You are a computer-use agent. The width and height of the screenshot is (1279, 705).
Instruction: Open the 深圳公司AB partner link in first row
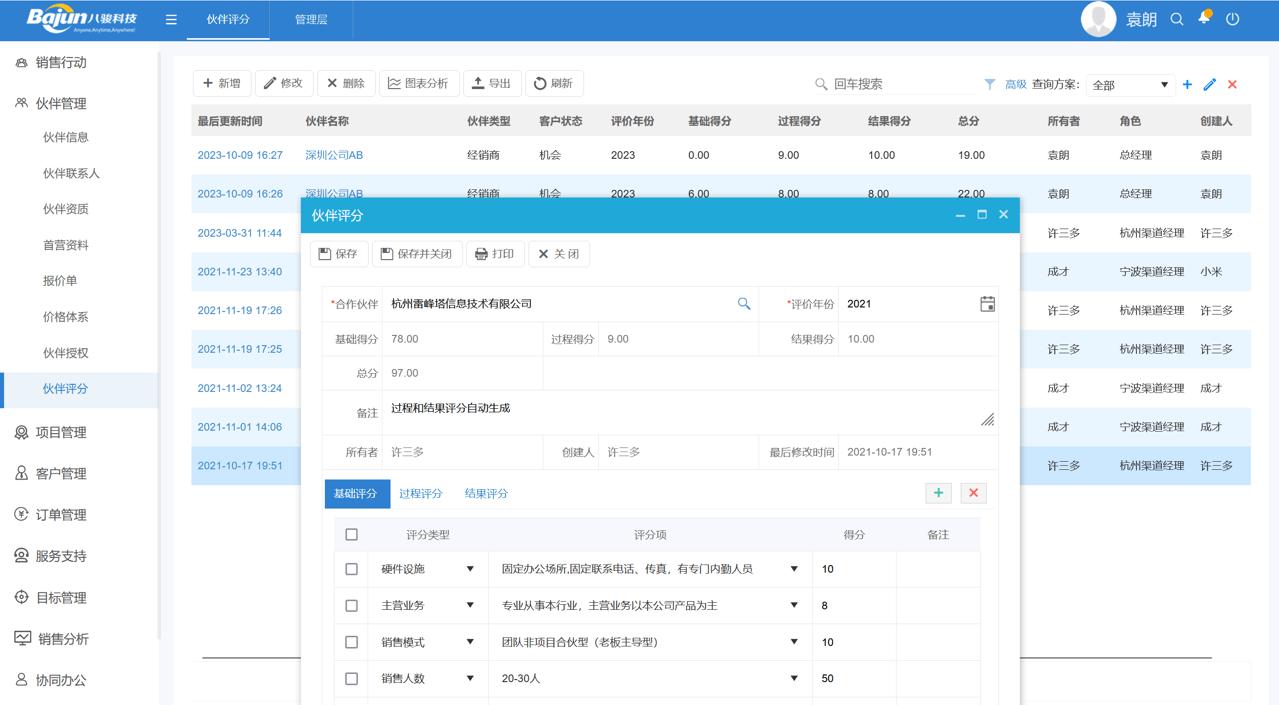click(x=334, y=156)
